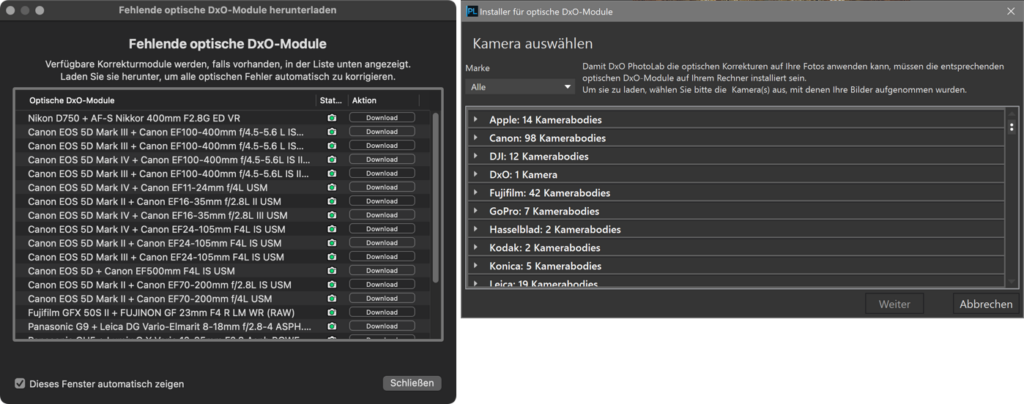Open the Marke dropdown showing 'Alle'
The image size is (1024, 404).
point(520,87)
